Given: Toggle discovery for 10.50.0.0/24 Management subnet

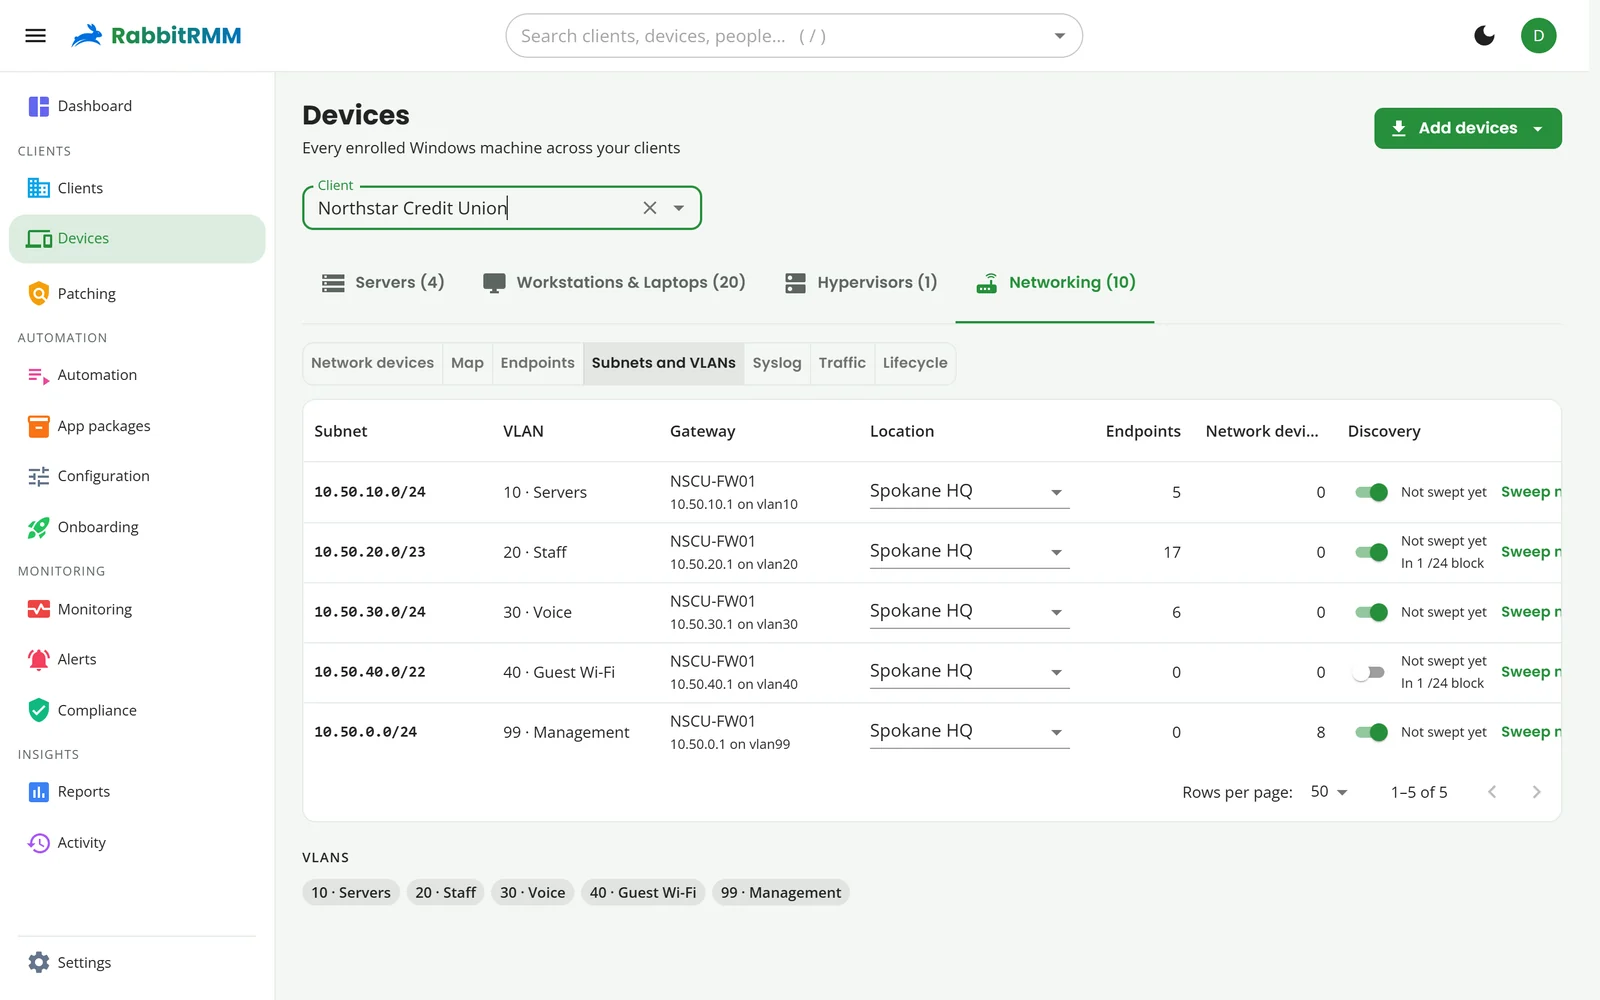Looking at the screenshot, I should coord(1371,732).
